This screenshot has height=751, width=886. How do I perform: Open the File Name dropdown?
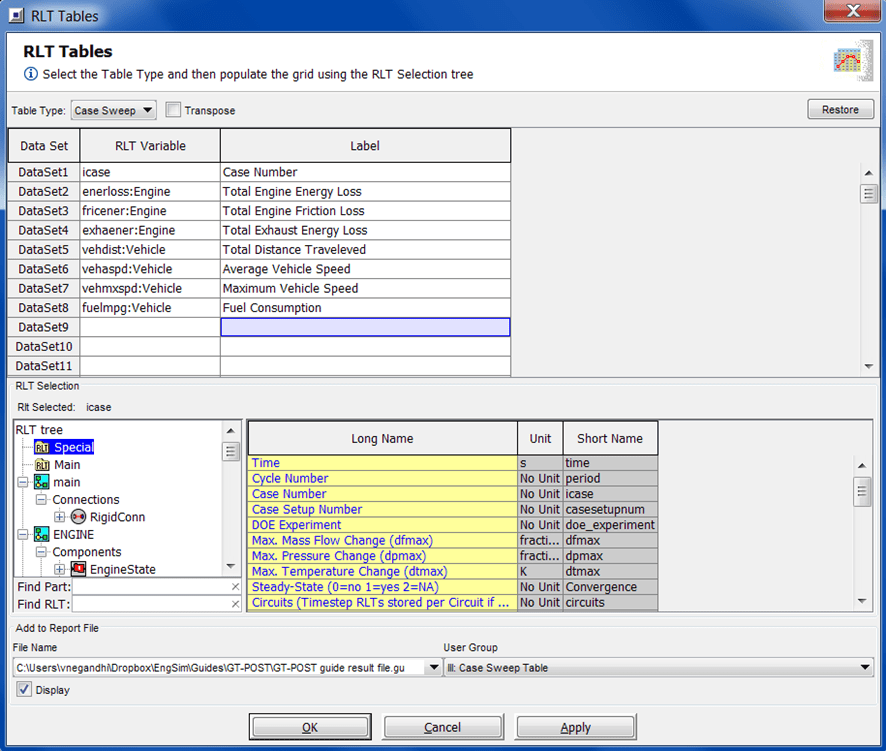coord(433,667)
